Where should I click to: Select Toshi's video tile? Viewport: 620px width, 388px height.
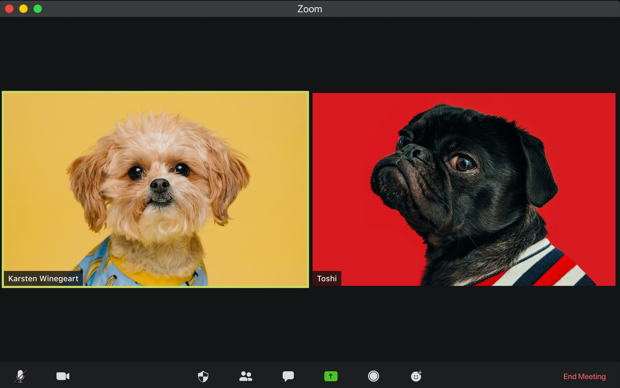464,189
